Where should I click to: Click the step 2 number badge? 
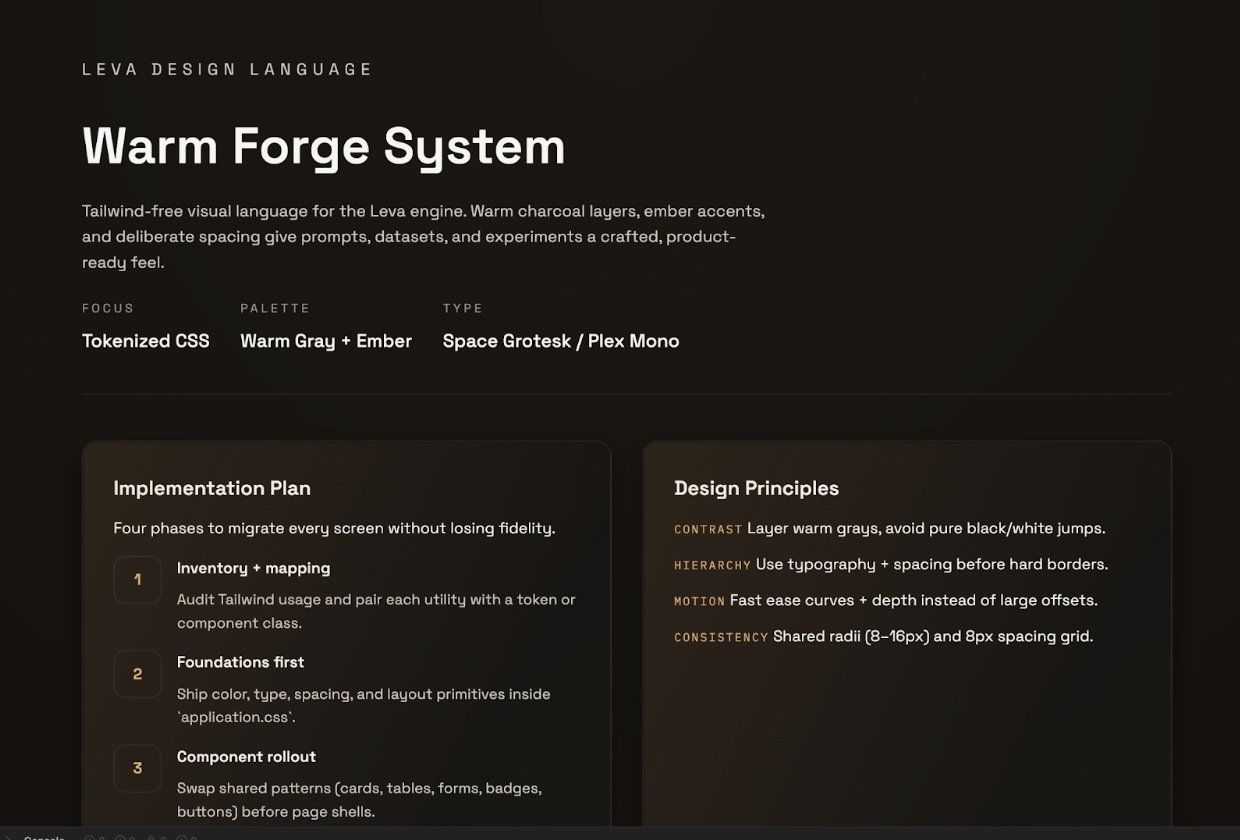137,674
